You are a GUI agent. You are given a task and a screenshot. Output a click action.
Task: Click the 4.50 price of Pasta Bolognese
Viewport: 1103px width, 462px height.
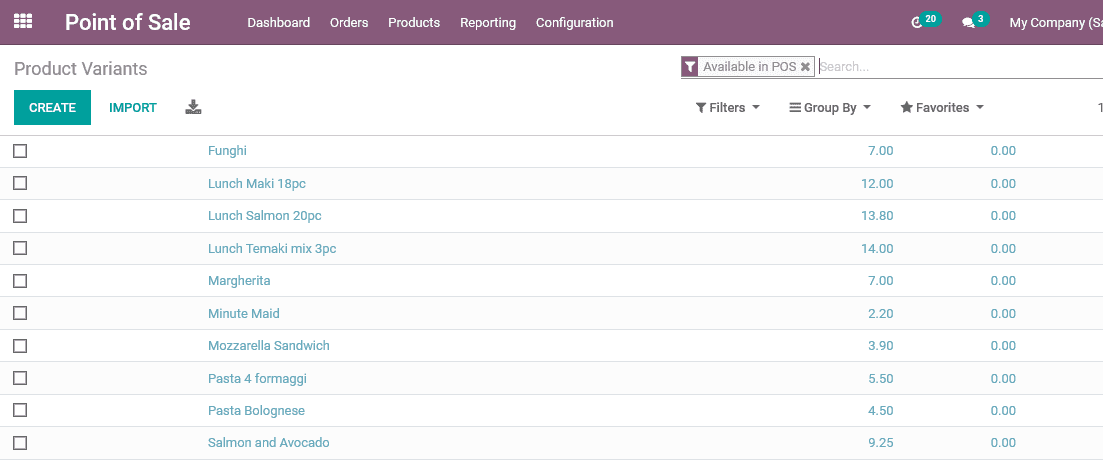coord(881,411)
